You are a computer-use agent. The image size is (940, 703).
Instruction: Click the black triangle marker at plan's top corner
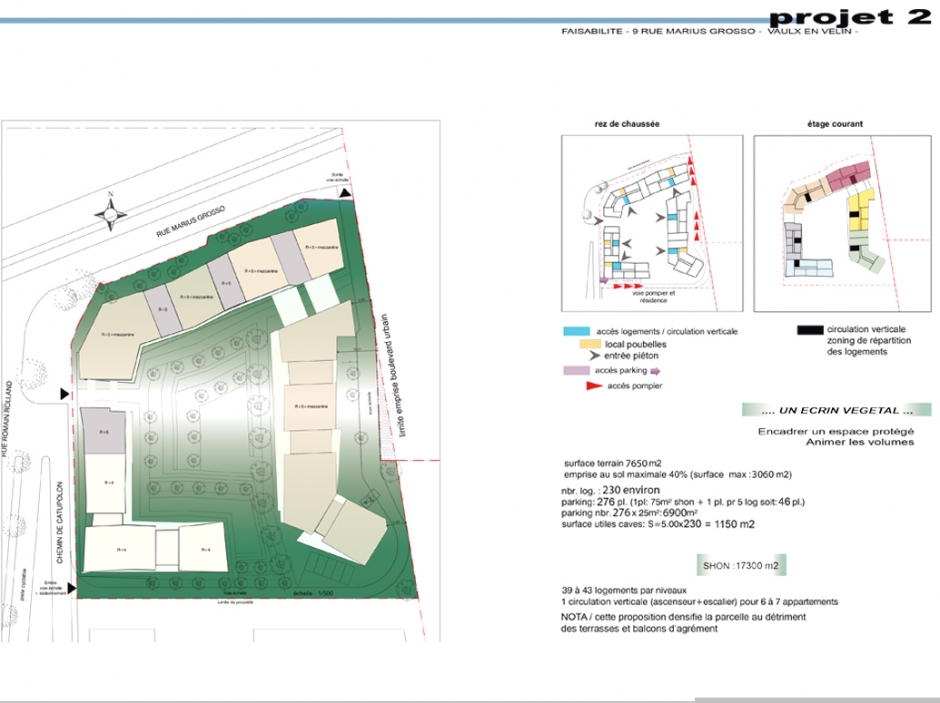pos(345,193)
